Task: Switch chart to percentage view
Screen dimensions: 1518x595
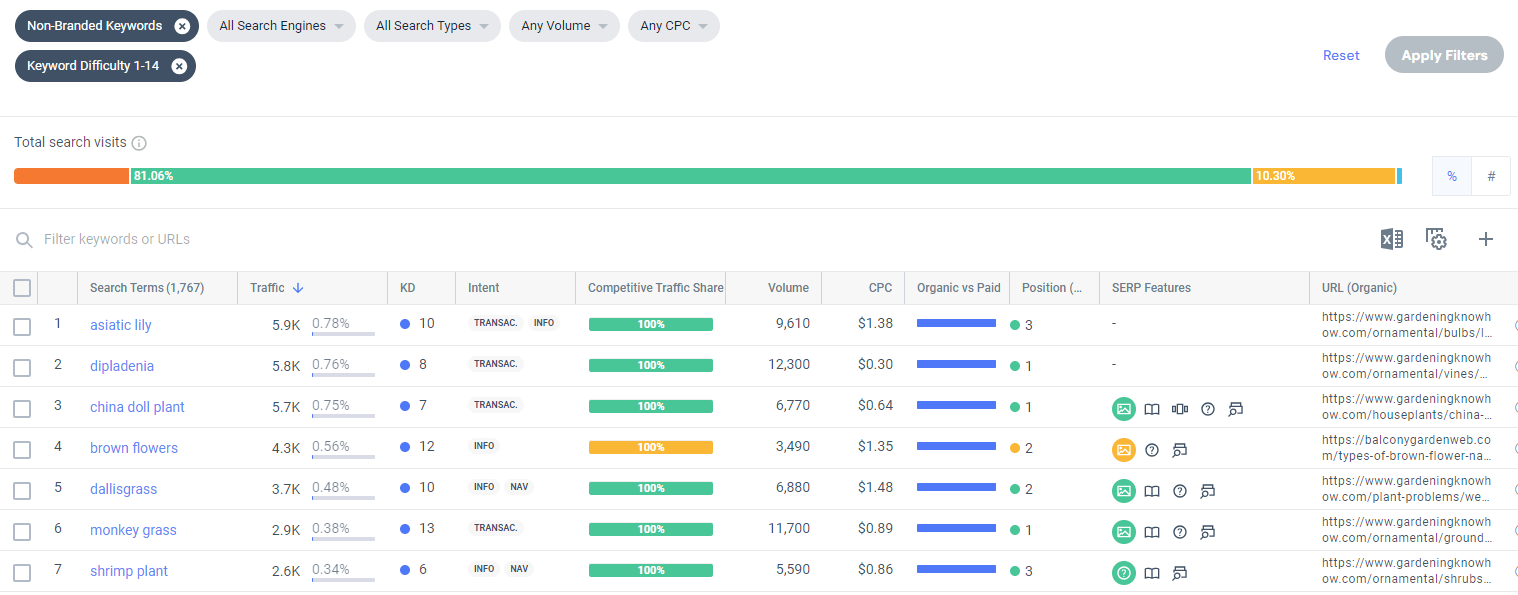Action: pos(1452,176)
